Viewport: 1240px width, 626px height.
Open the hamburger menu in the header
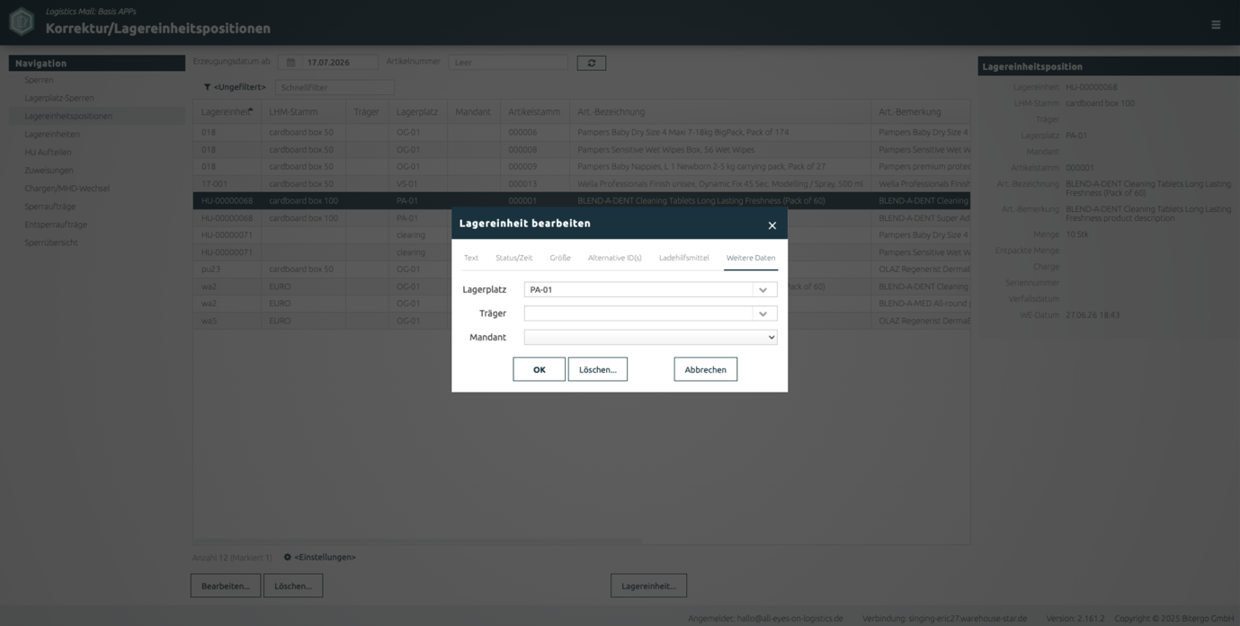pyautogui.click(x=1216, y=25)
